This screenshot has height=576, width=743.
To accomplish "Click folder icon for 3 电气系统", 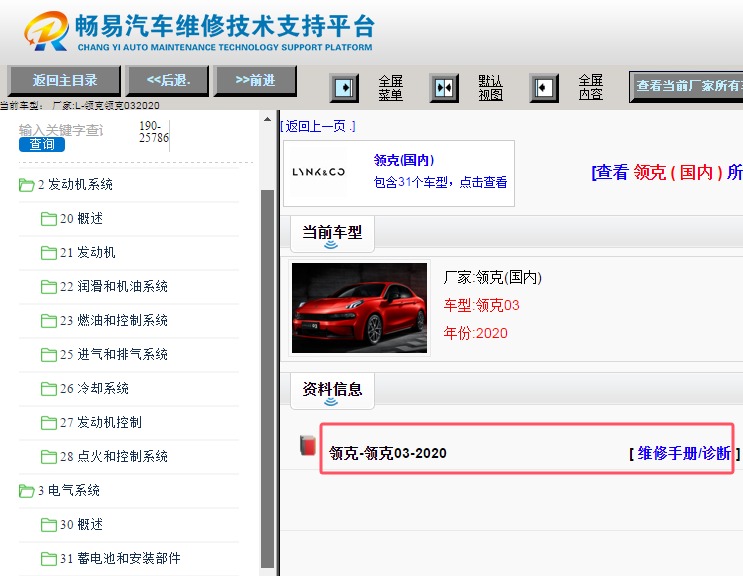I will point(27,491).
